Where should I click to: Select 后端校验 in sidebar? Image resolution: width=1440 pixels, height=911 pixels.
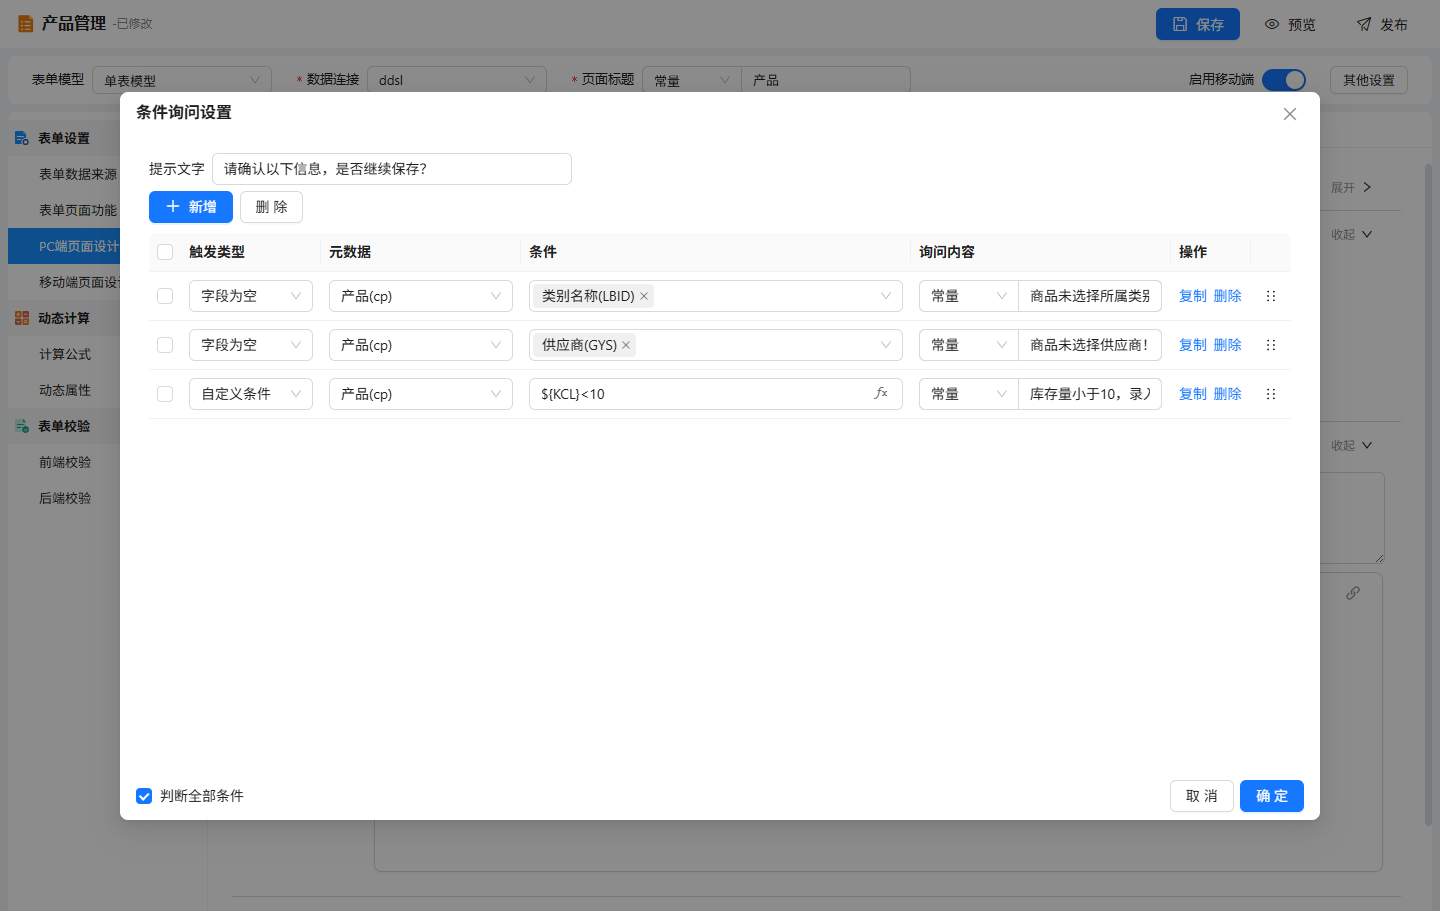(64, 498)
